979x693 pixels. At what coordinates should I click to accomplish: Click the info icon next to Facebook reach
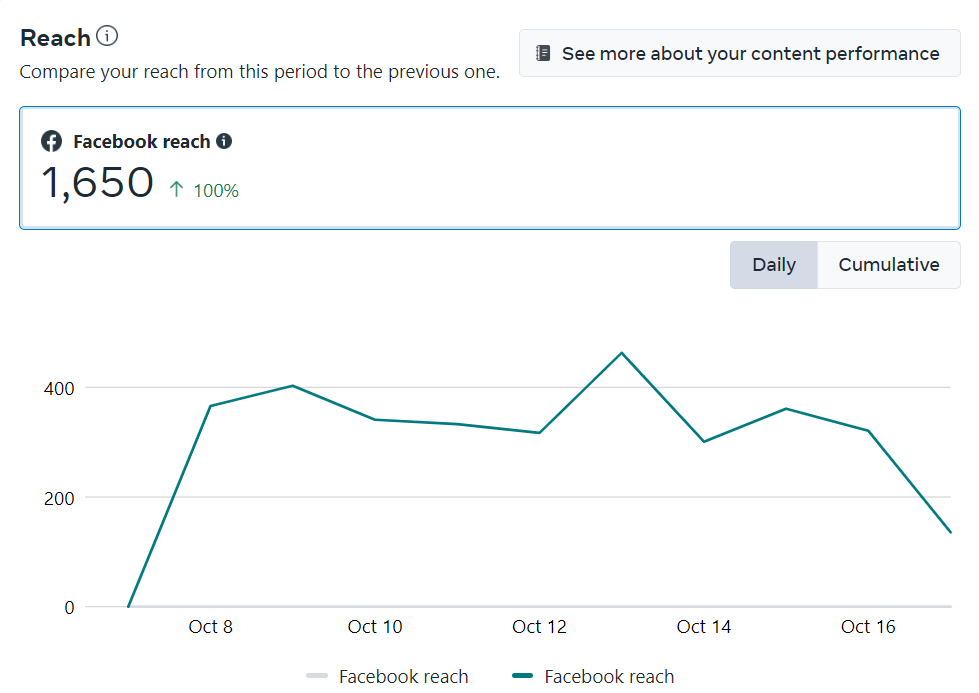tap(224, 141)
